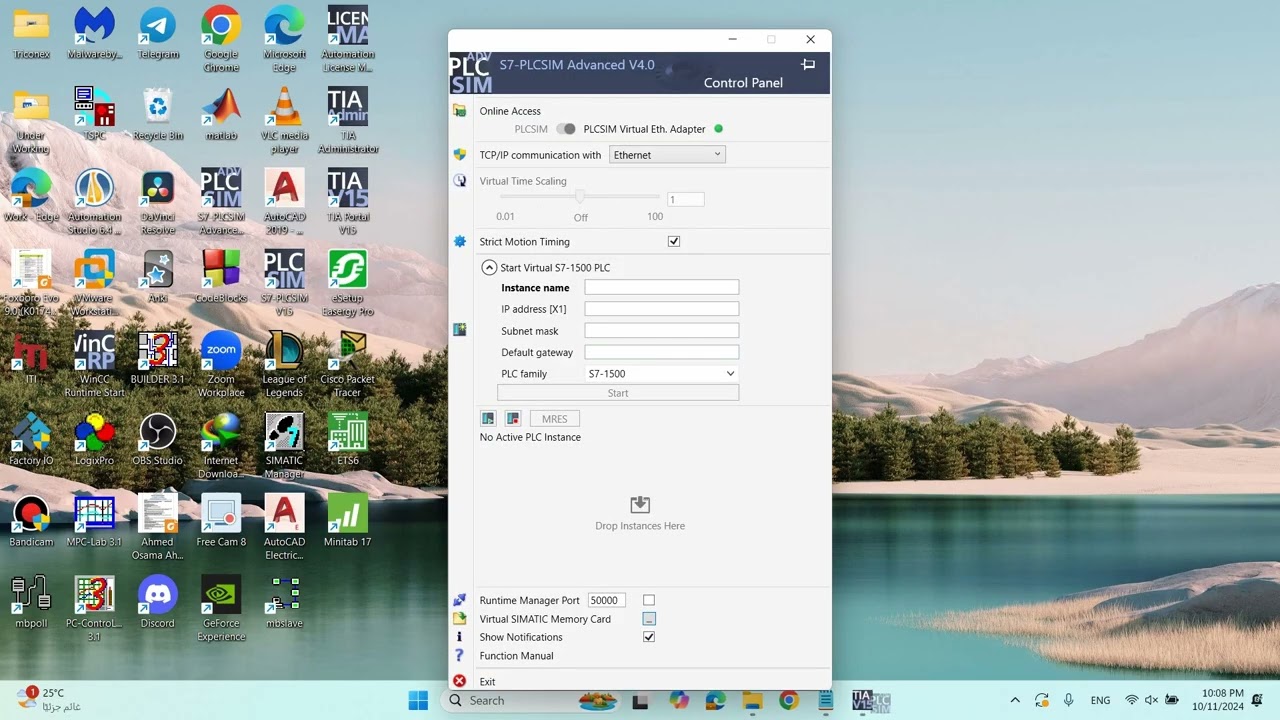
Task: Click the taskbar Search box
Action: (531, 700)
